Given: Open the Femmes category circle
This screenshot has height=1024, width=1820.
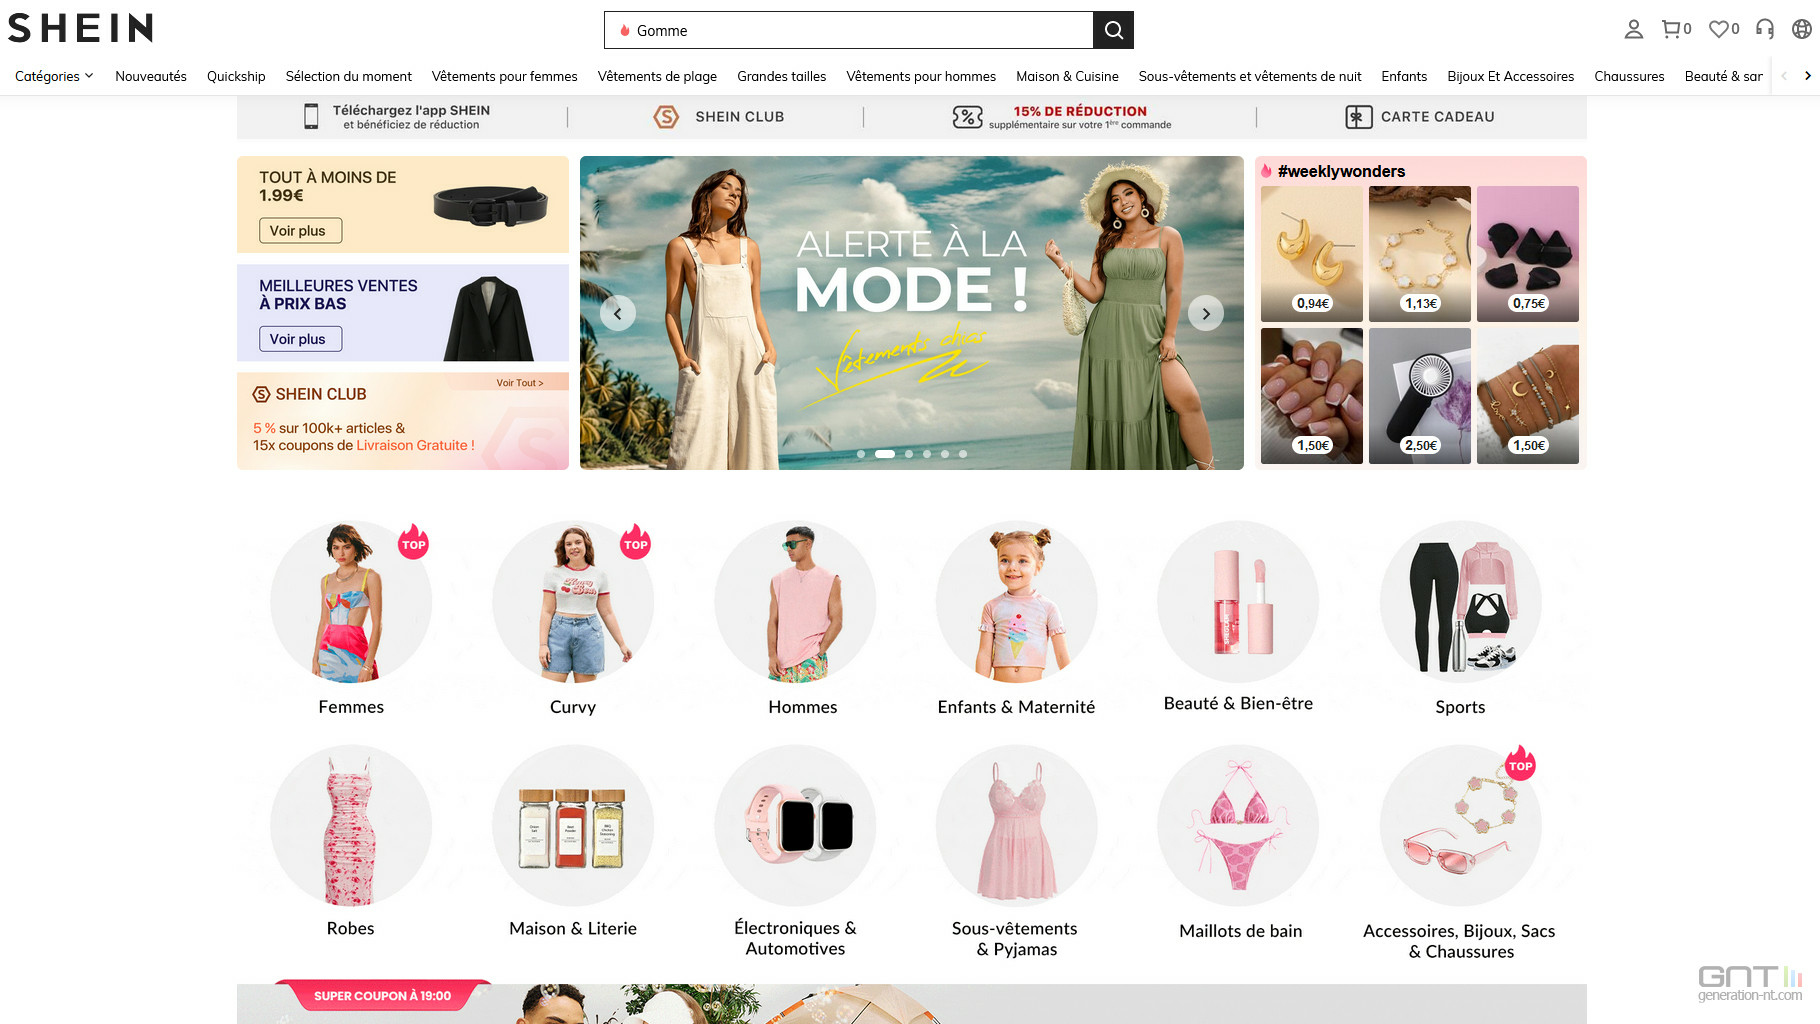Looking at the screenshot, I should click(x=351, y=602).
